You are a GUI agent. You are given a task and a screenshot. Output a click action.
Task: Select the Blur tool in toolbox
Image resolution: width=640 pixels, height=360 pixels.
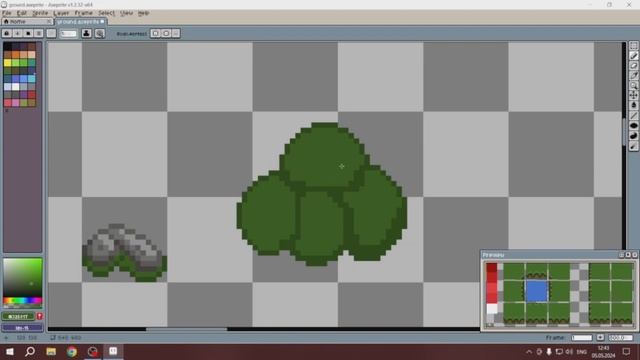pos(633,146)
